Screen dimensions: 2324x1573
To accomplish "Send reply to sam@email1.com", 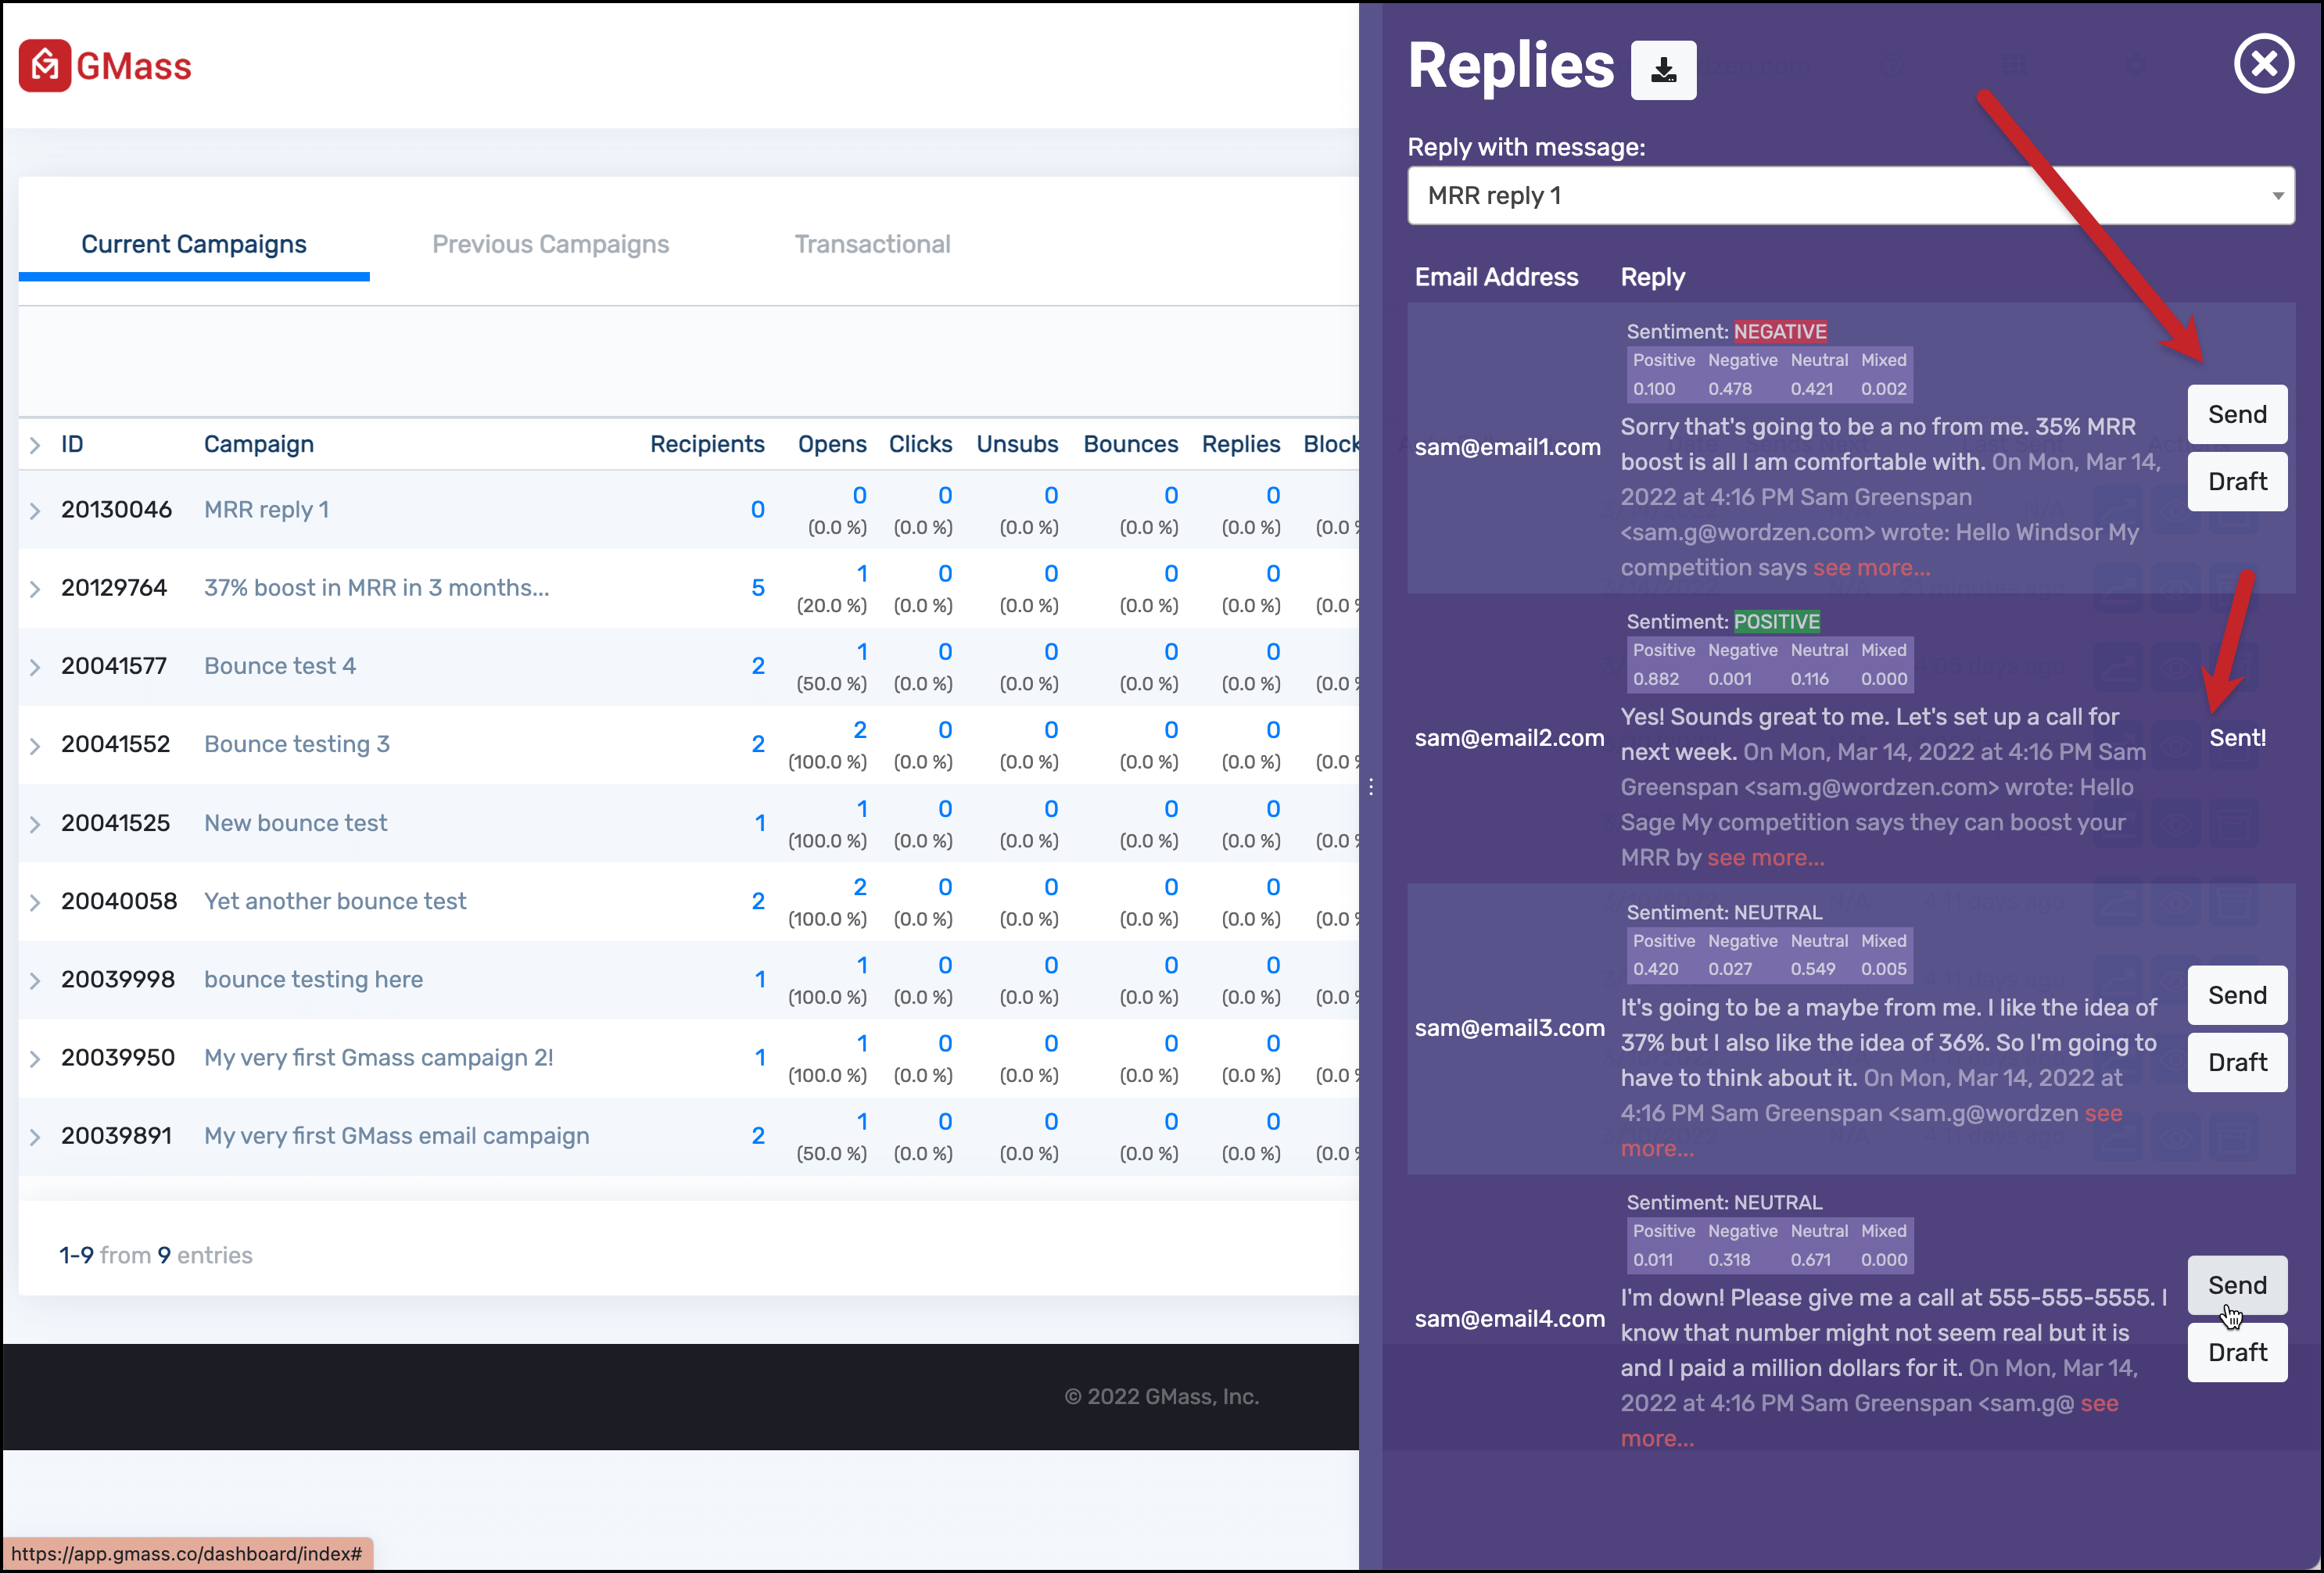I will pos(2237,414).
